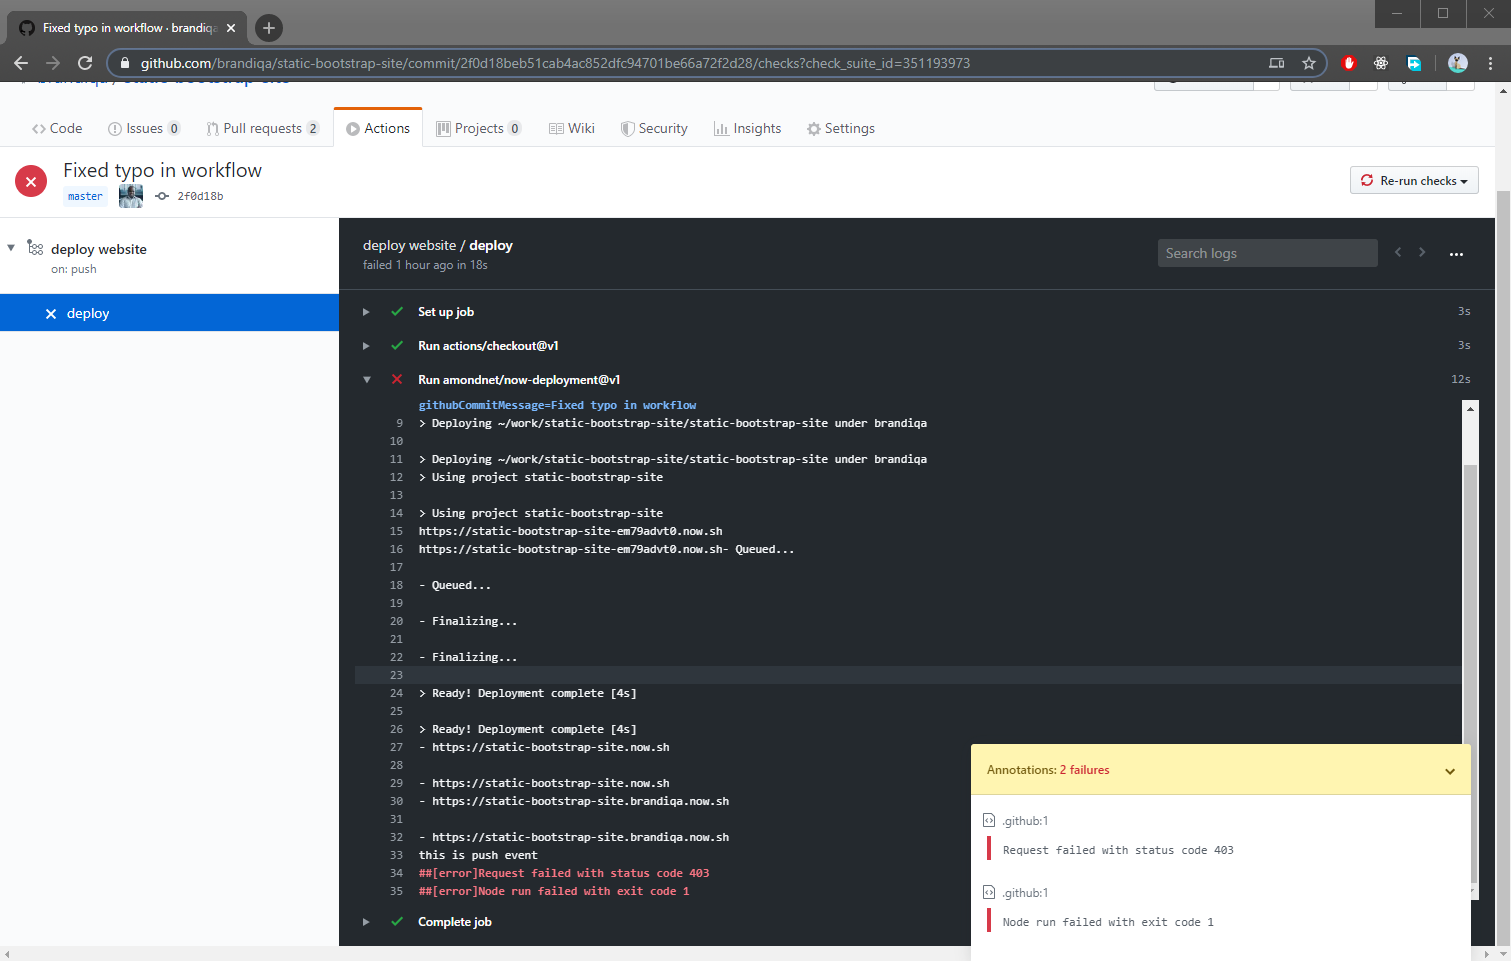Open the Chrome three-dot menu
The width and height of the screenshot is (1511, 961).
pos(1490,63)
